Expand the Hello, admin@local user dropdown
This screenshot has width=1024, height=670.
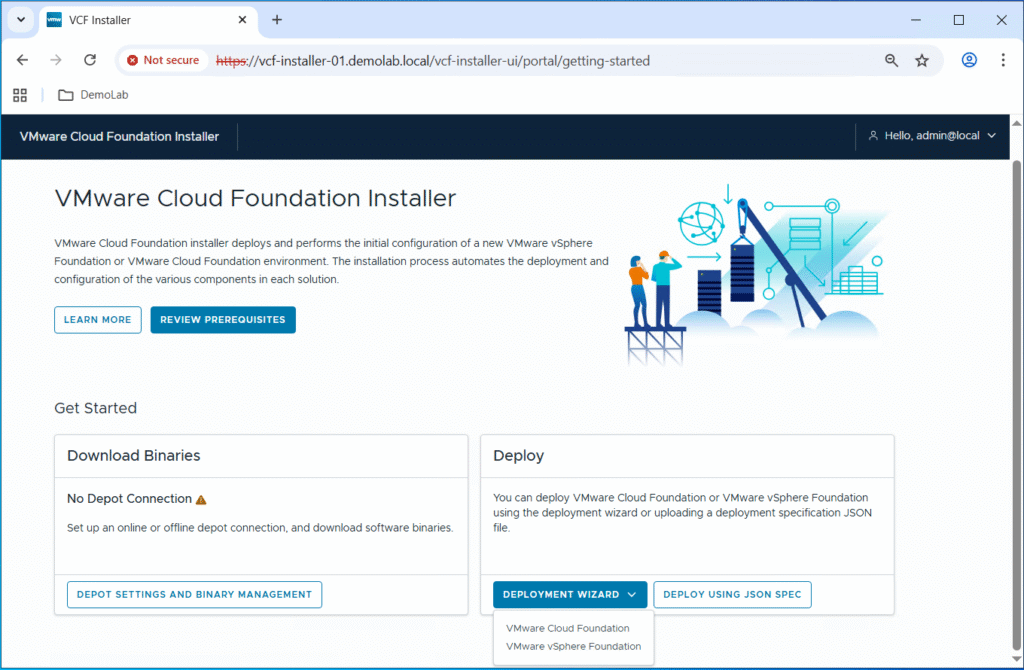point(932,136)
